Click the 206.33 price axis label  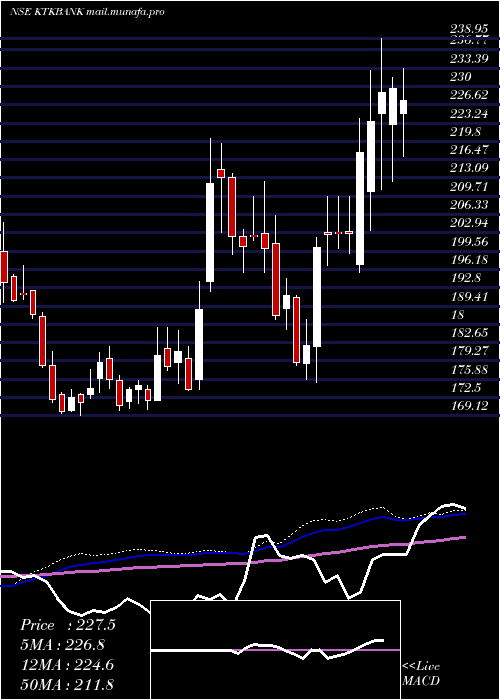[x=469, y=205]
